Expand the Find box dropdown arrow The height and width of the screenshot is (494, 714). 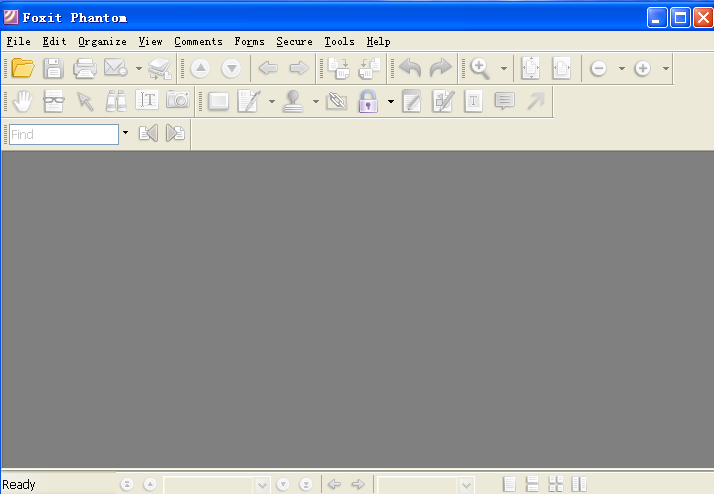pos(125,133)
